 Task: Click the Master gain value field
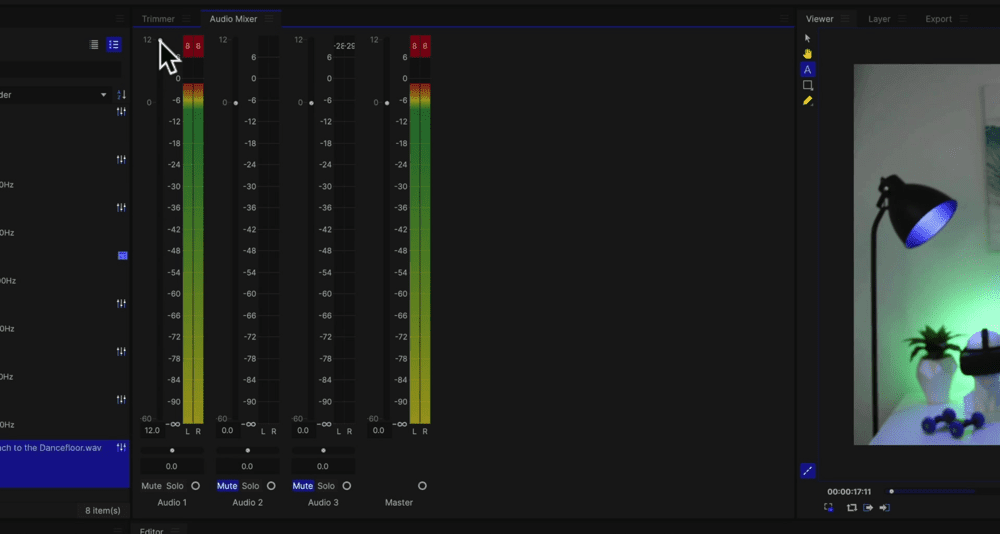378,431
